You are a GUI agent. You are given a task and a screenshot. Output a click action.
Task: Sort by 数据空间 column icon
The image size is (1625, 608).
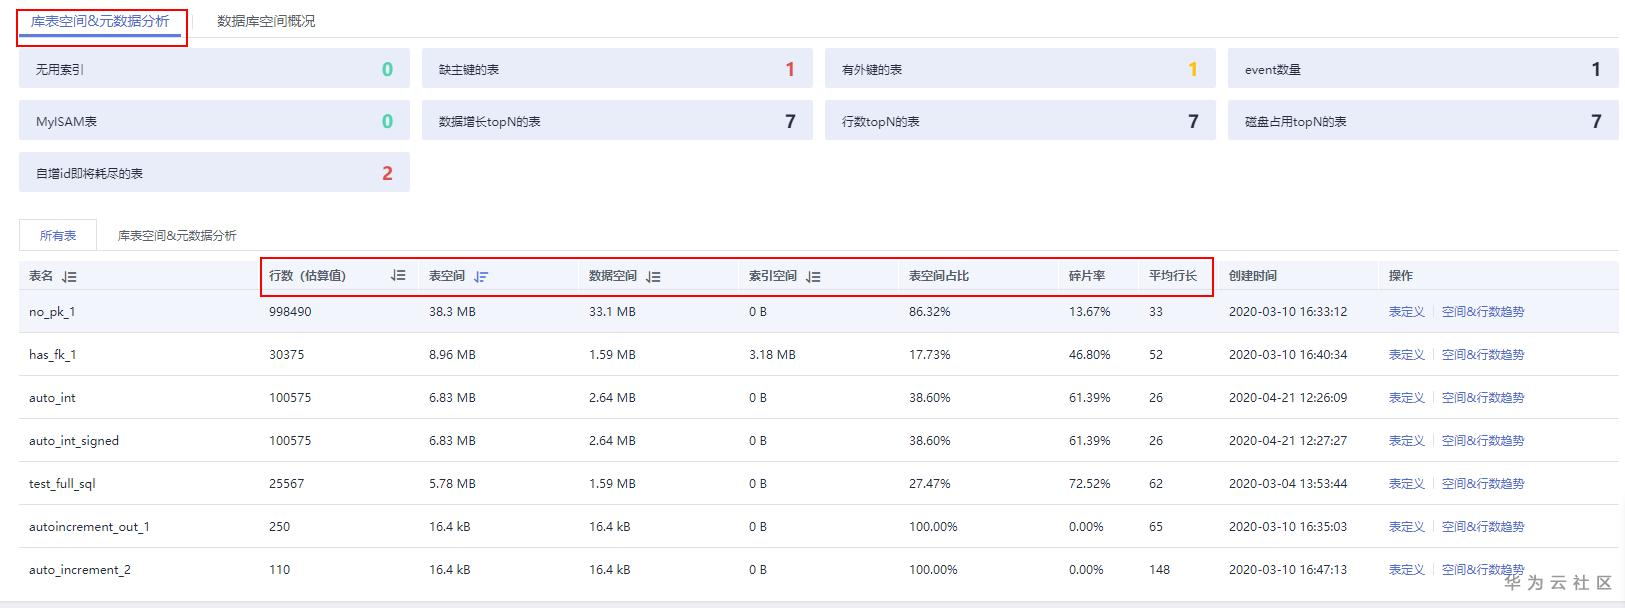653,277
